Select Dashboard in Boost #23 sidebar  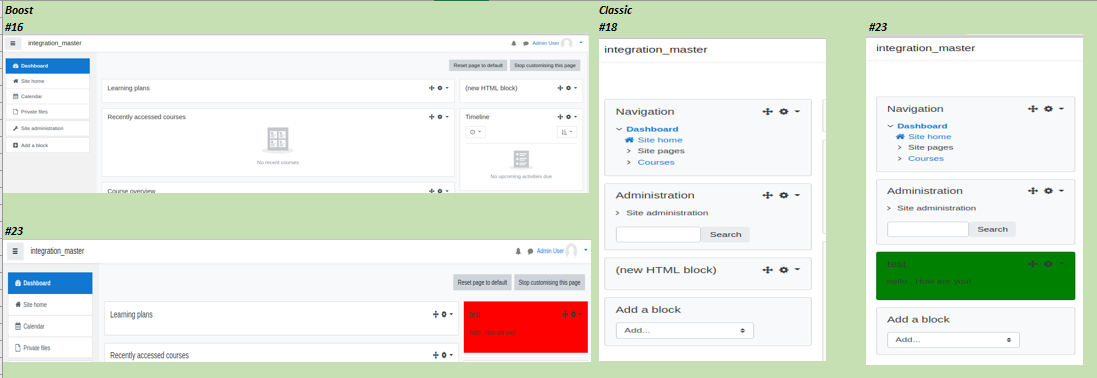[50, 283]
